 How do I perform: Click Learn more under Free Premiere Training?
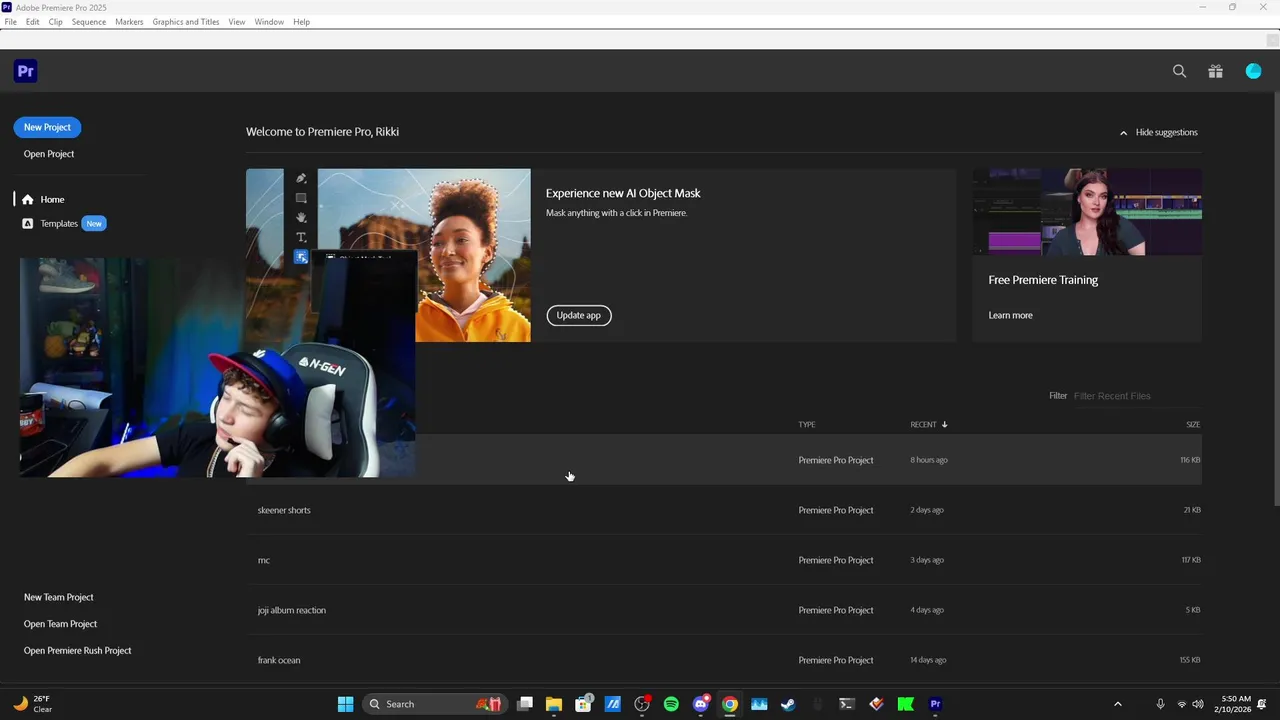pyautogui.click(x=1010, y=315)
